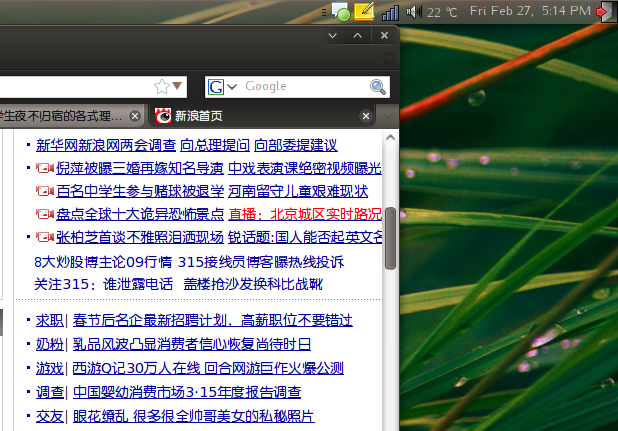Screen dimensions: 618x431
Task: Open the list-all-tabs dropdown arrow
Action: click(x=388, y=115)
